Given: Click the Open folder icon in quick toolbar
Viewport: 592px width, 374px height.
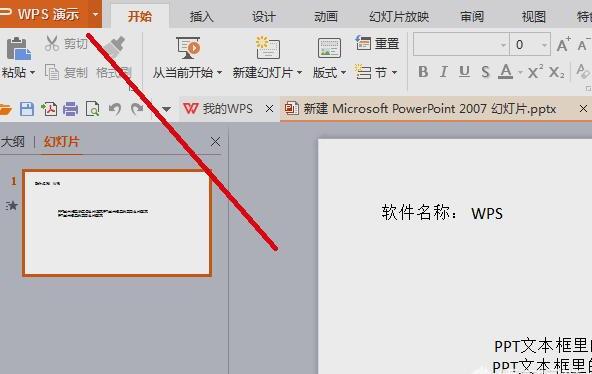Looking at the screenshot, I should click(x=5, y=109).
